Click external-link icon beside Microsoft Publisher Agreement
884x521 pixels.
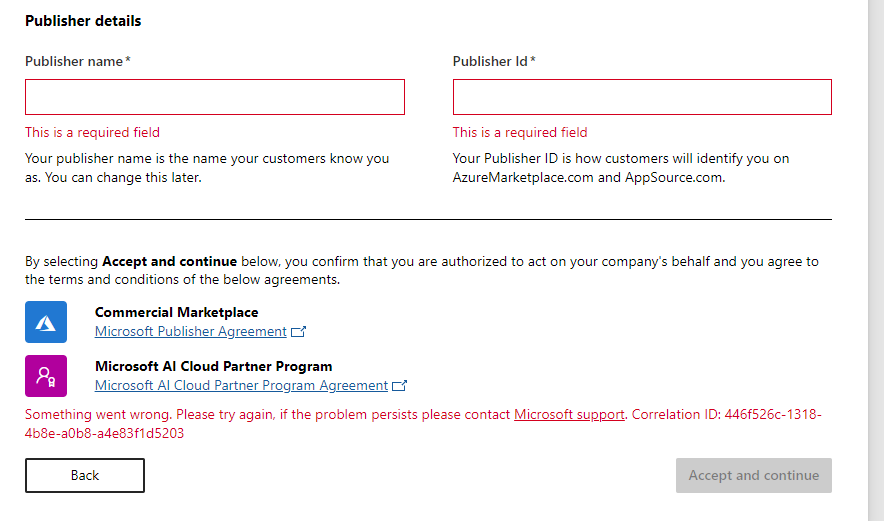298,332
